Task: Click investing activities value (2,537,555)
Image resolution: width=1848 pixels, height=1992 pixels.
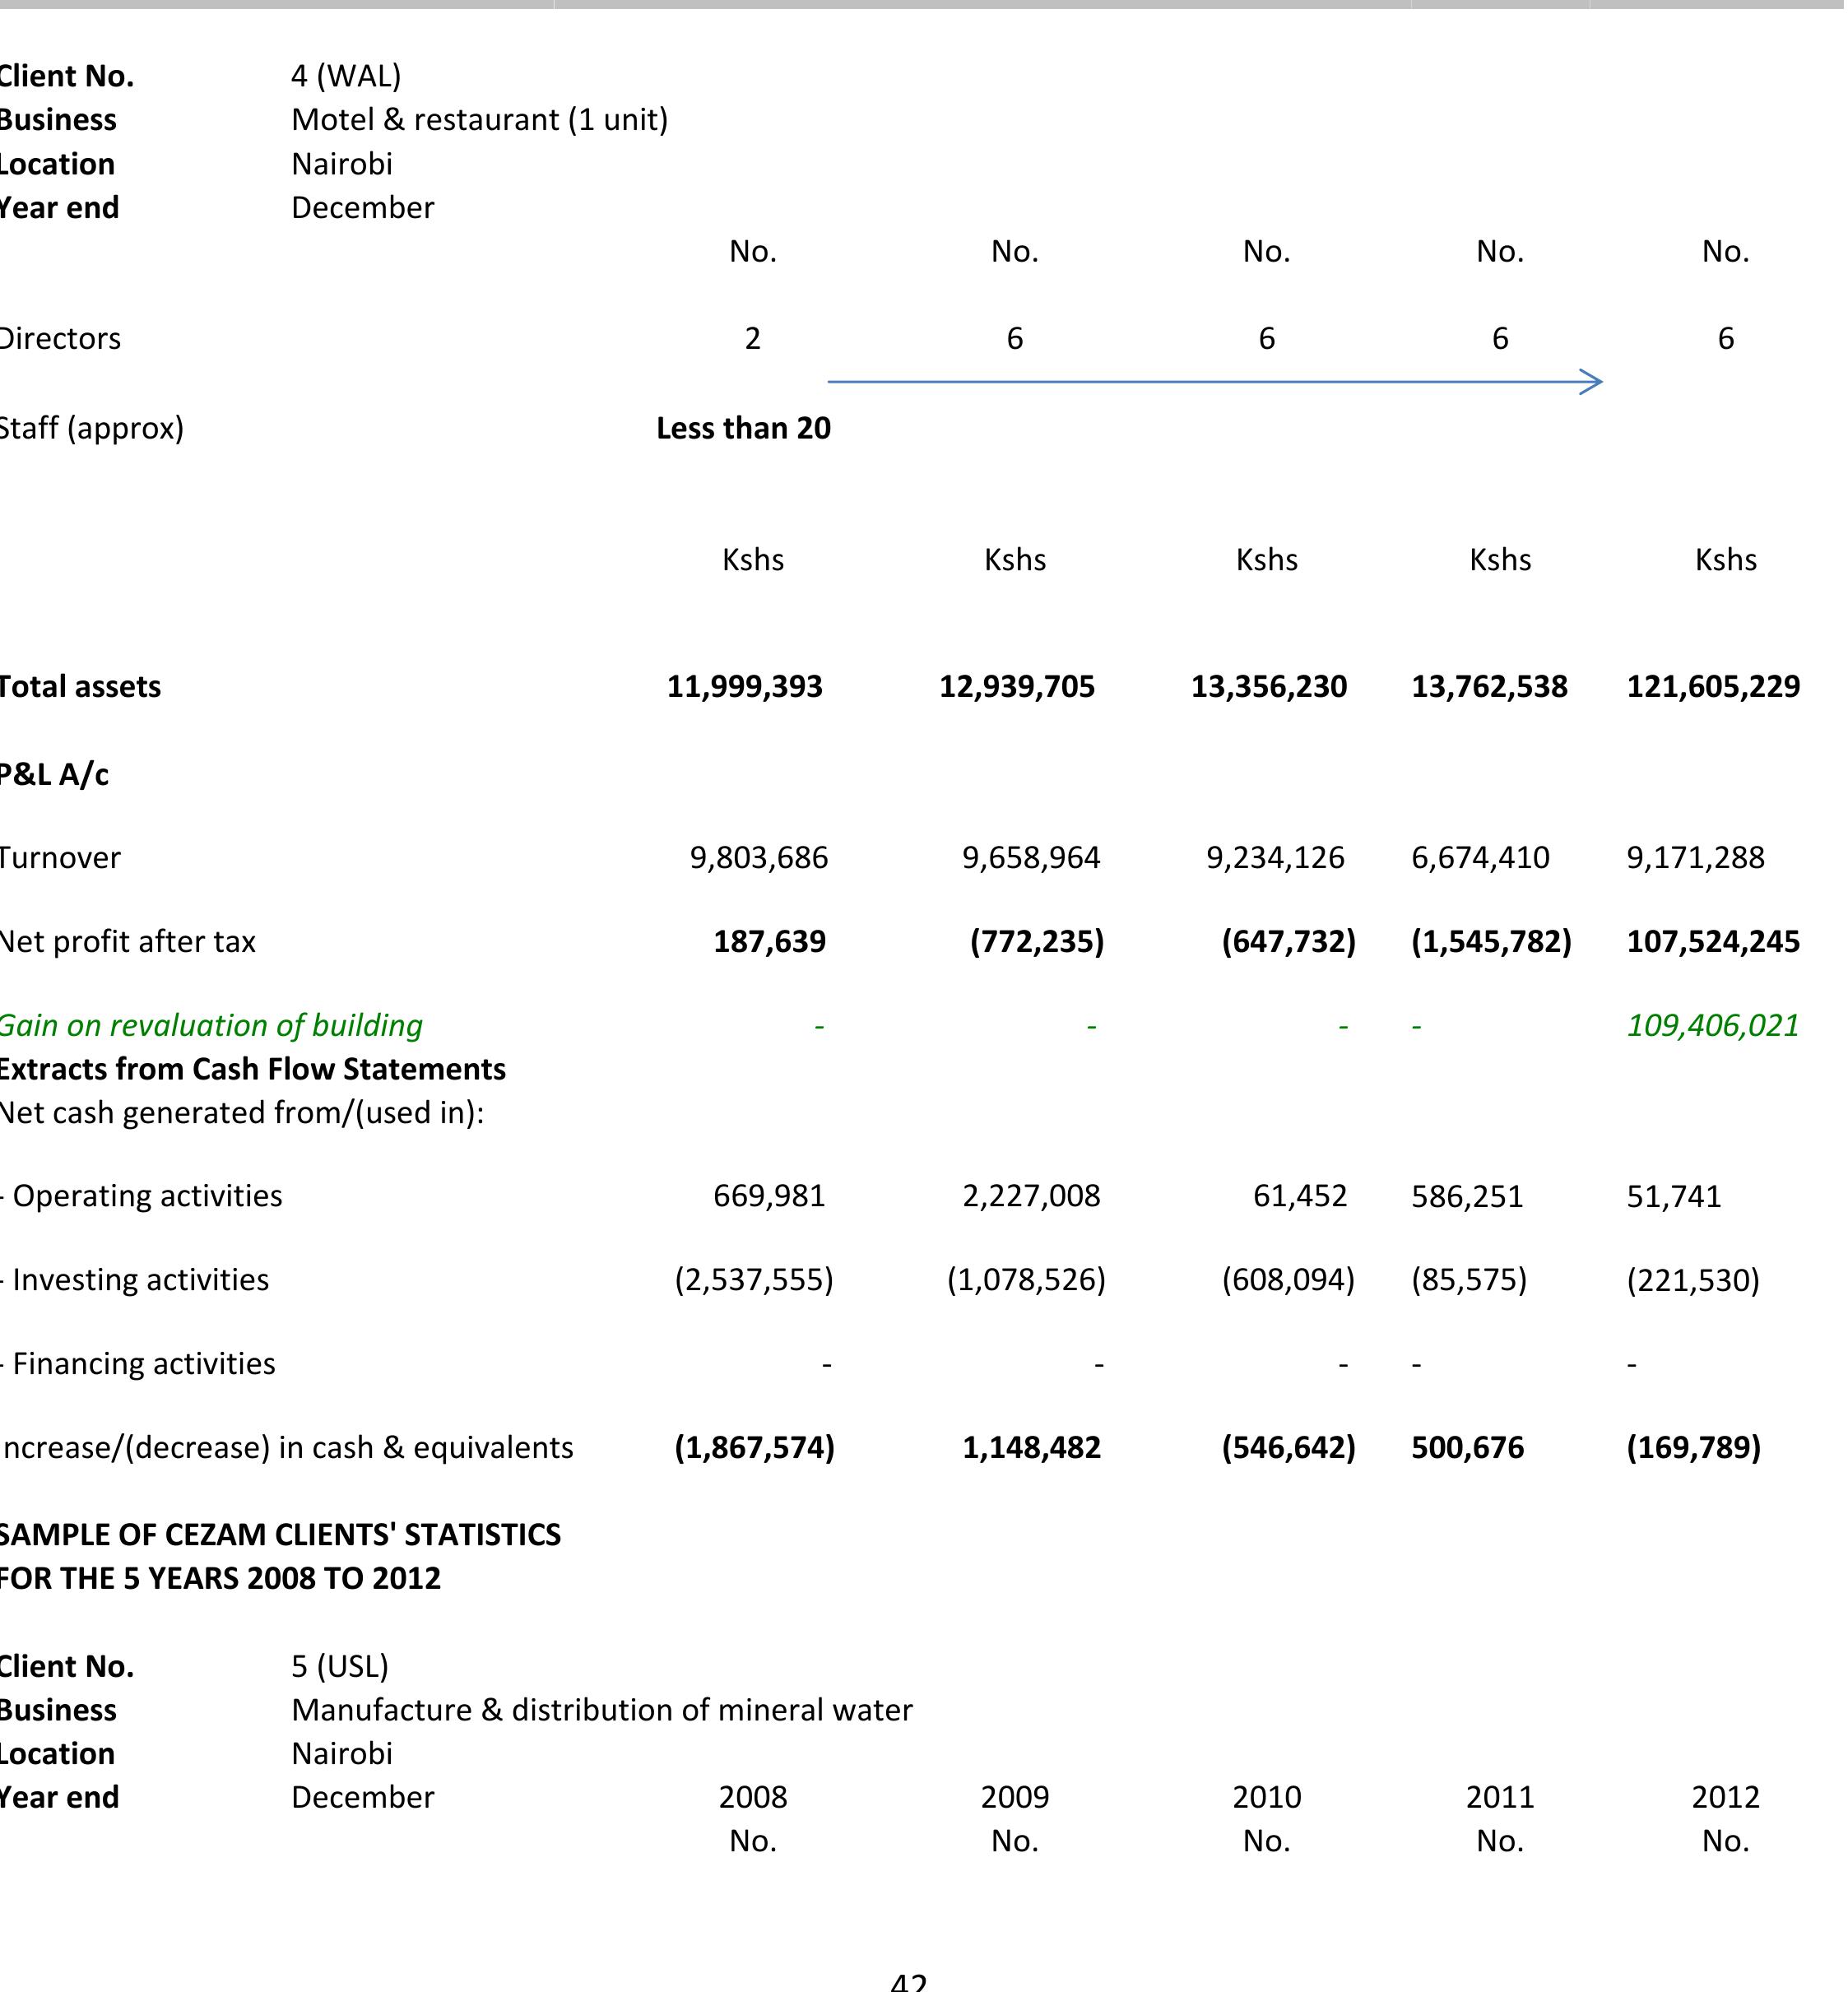Action: [754, 1281]
